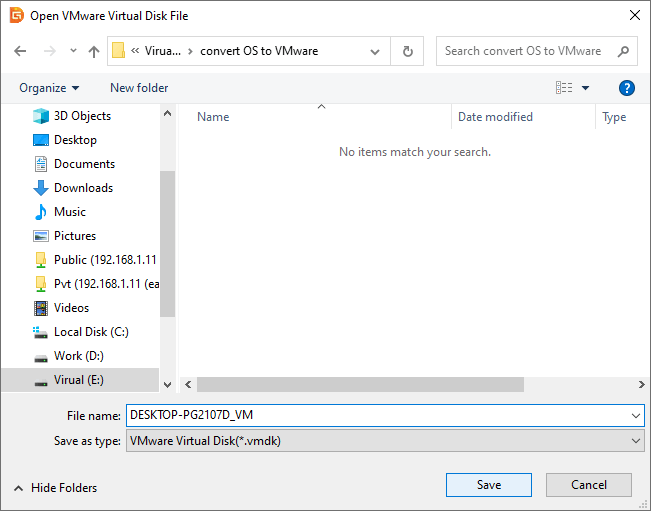This screenshot has height=511, width=651.
Task: Refresh the current folder view
Action: point(407,51)
